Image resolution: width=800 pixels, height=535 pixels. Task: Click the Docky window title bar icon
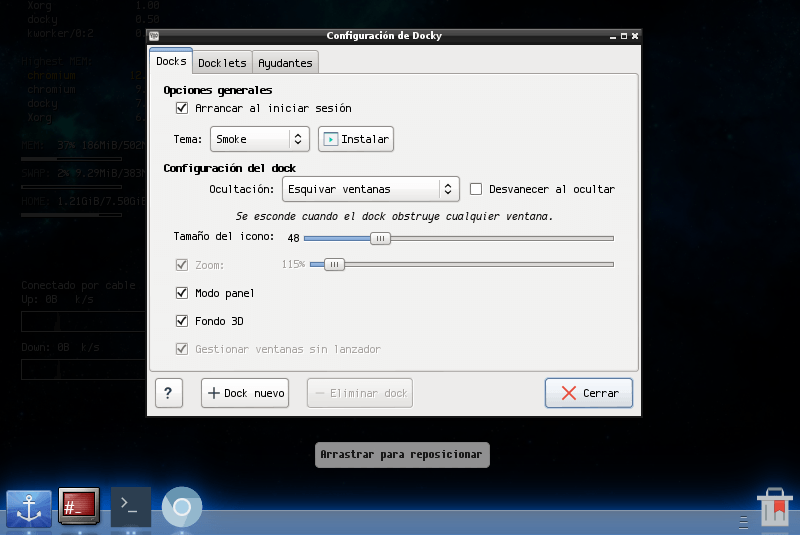[154, 36]
